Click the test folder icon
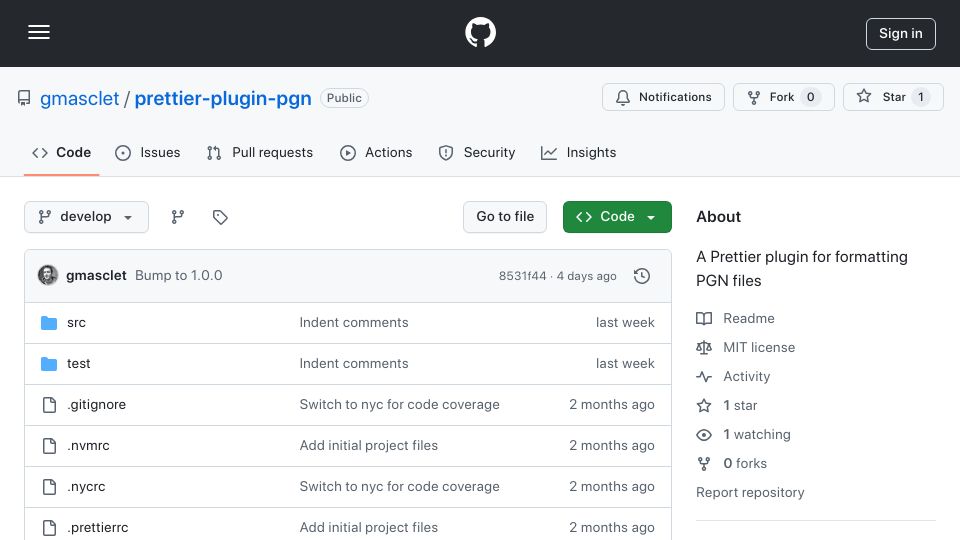Screen dimensions: 960x540 click(x=49, y=364)
